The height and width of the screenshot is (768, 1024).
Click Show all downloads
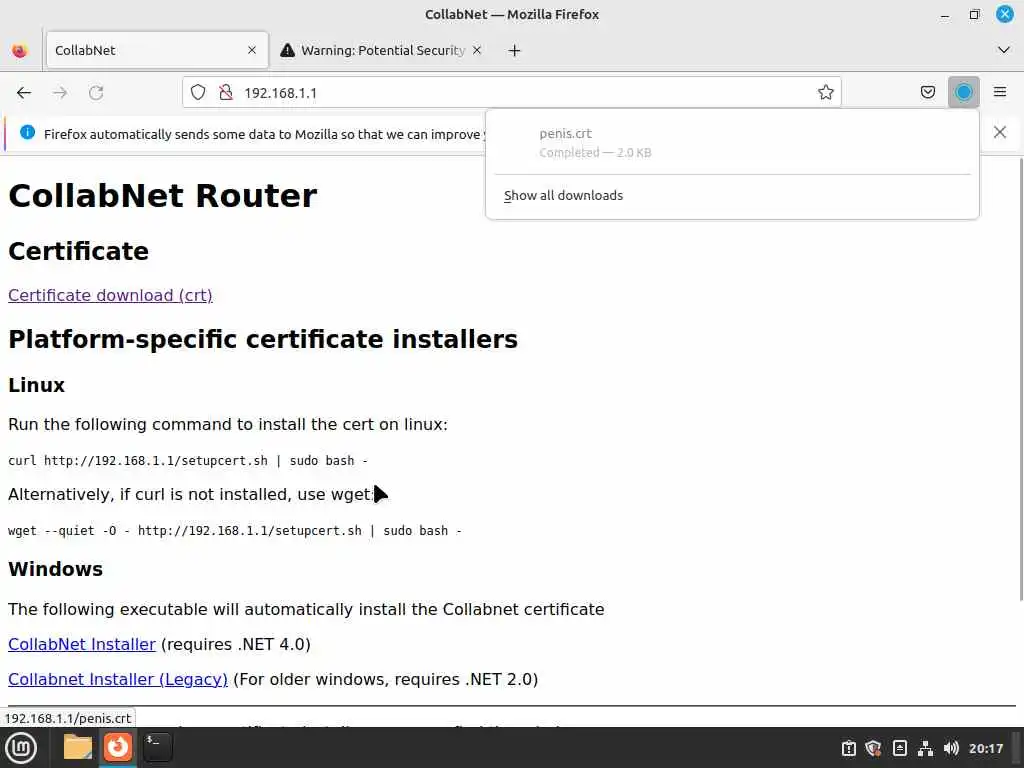(x=563, y=195)
